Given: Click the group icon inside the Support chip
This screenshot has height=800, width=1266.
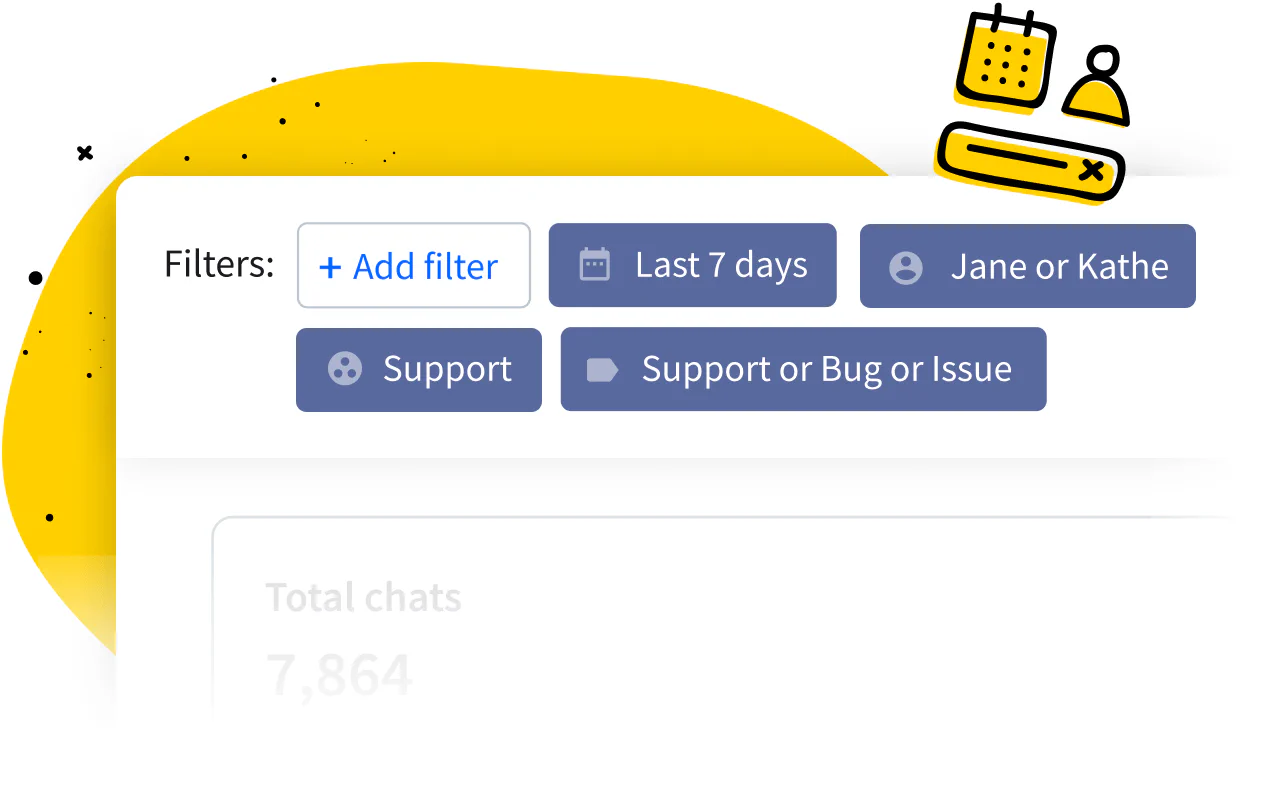Looking at the screenshot, I should coord(345,369).
